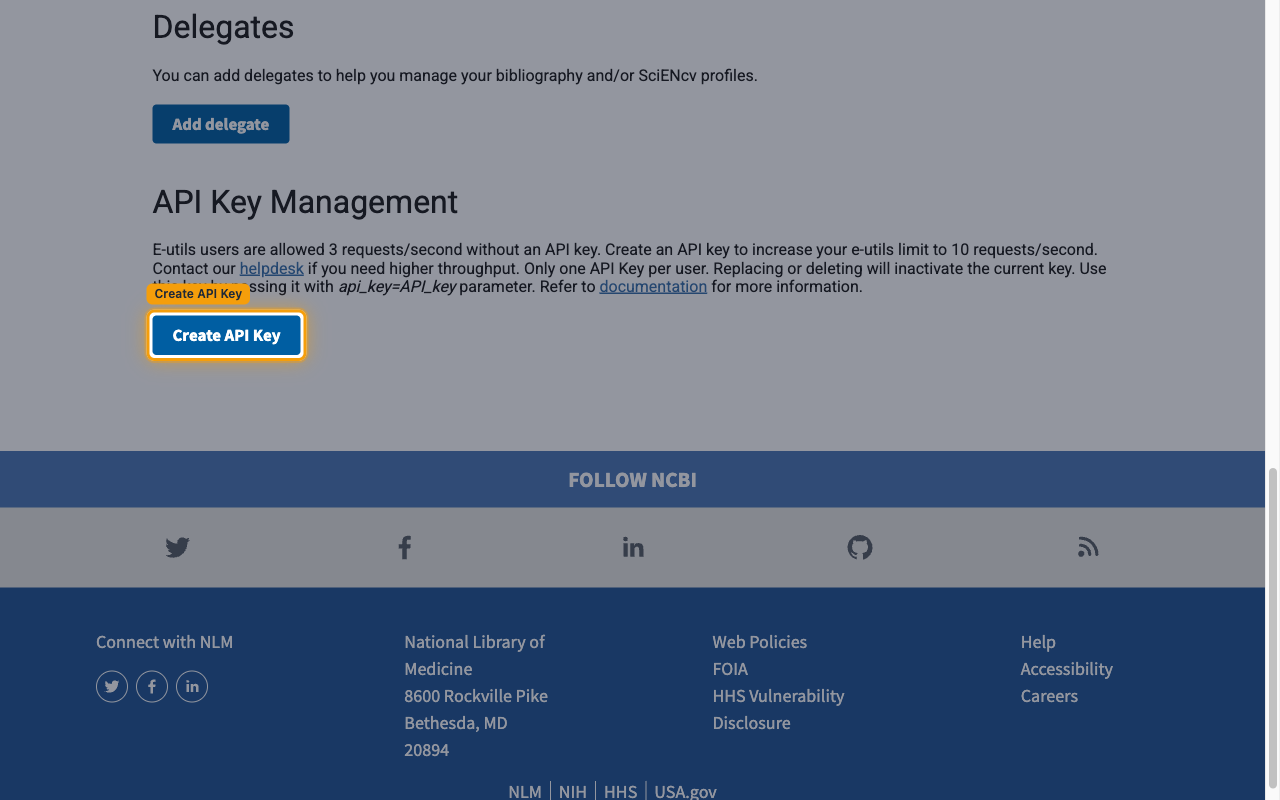The height and width of the screenshot is (800, 1280).
Task: Open NCBI RSS feed icon
Action: click(x=1088, y=547)
